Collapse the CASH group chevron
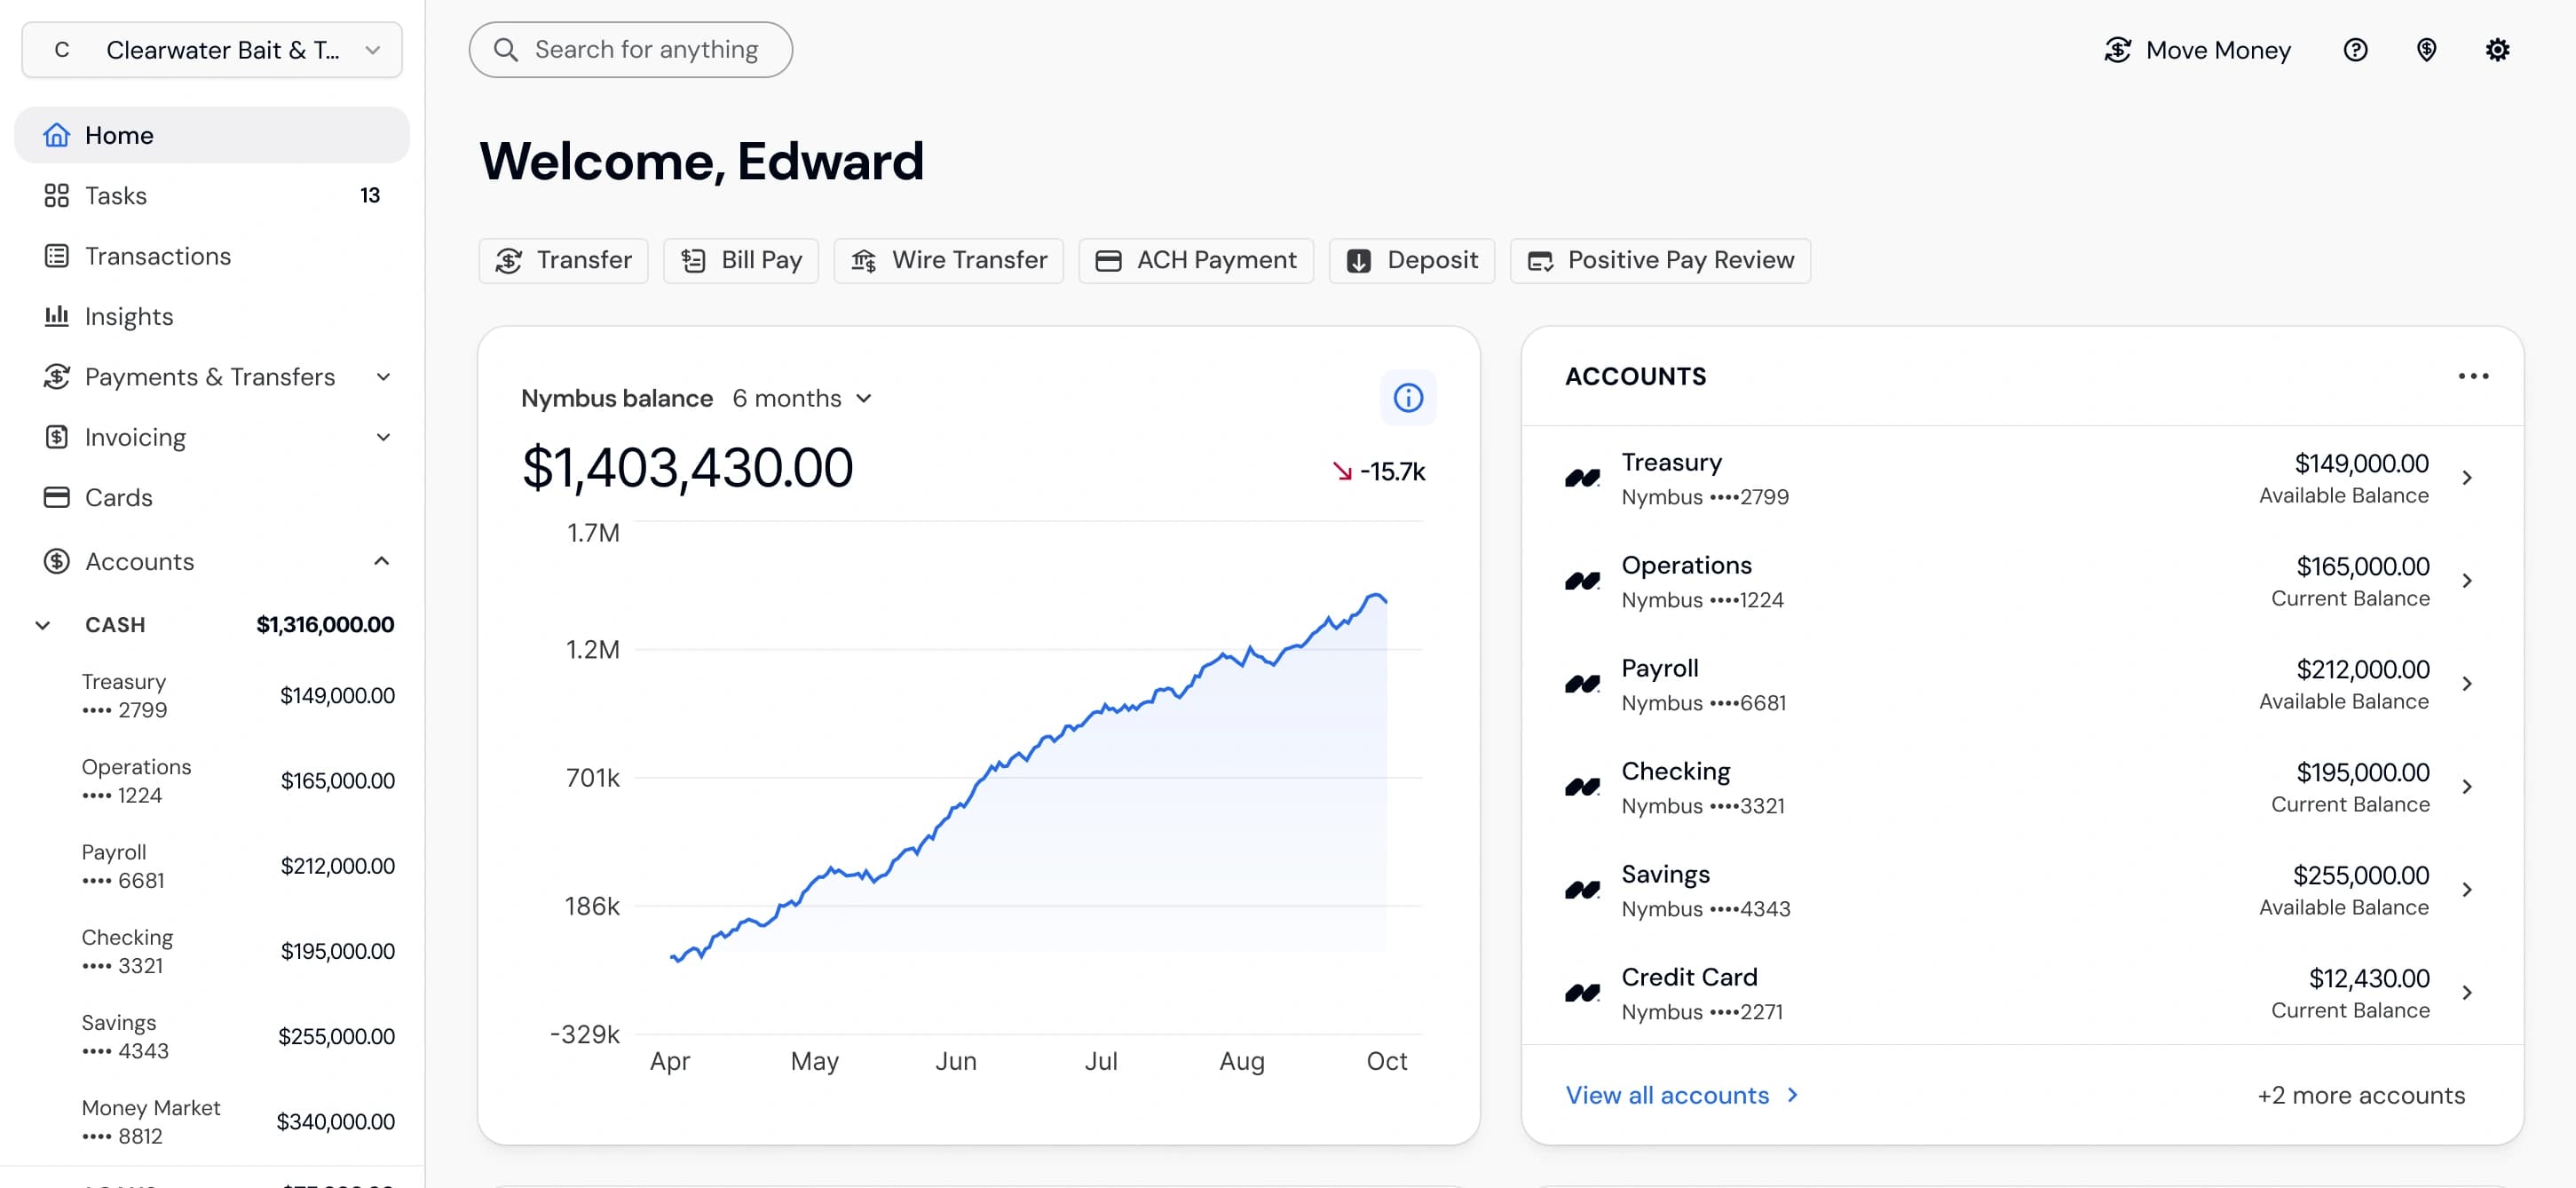This screenshot has width=2576, height=1188. [43, 625]
